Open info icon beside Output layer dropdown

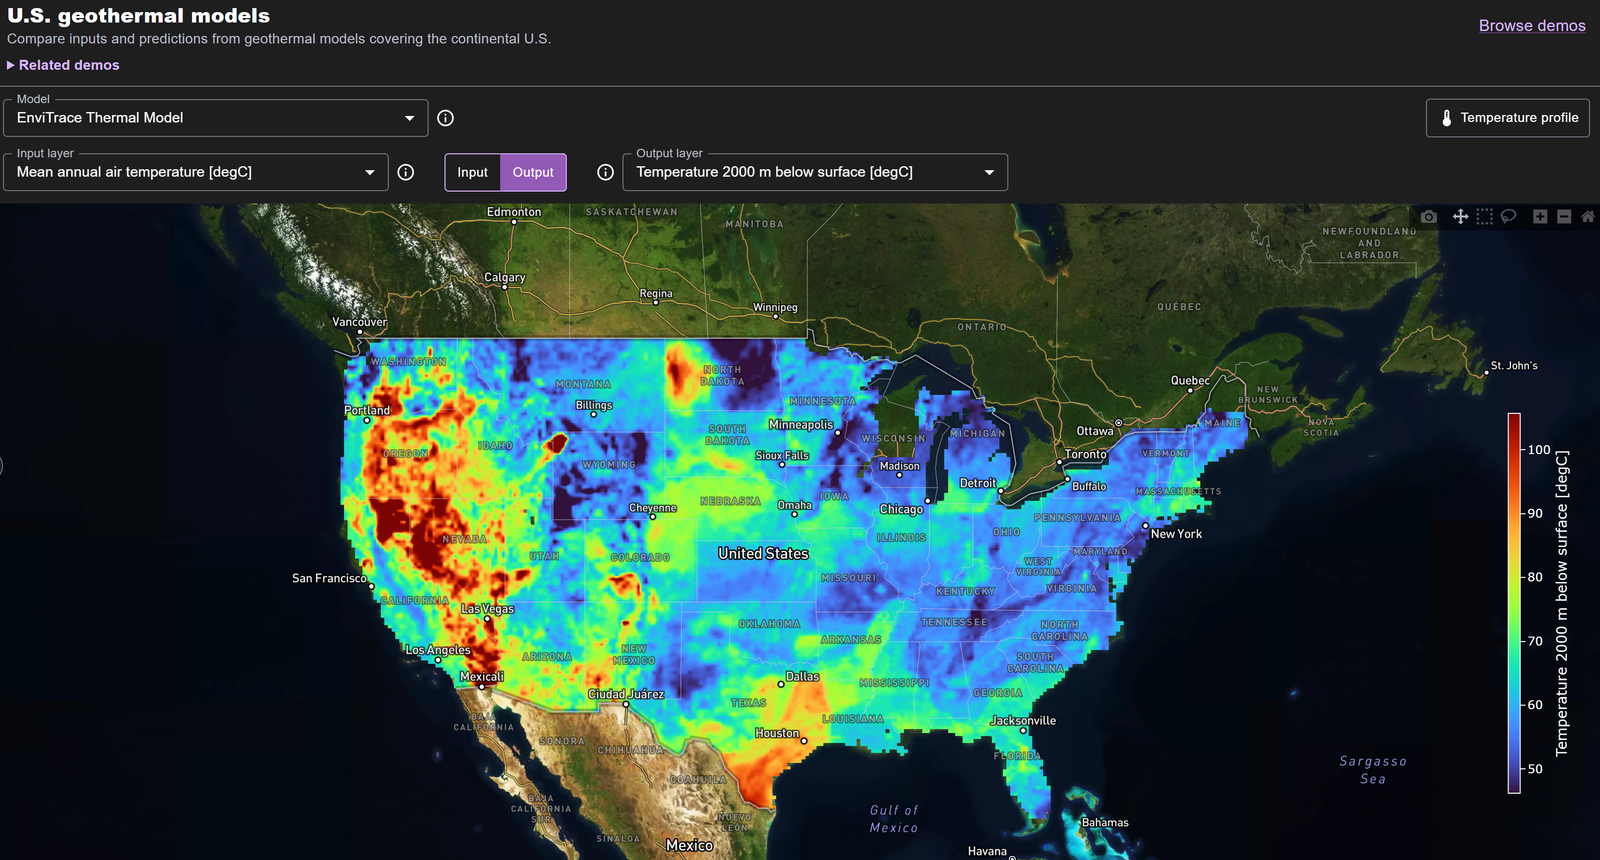point(605,172)
